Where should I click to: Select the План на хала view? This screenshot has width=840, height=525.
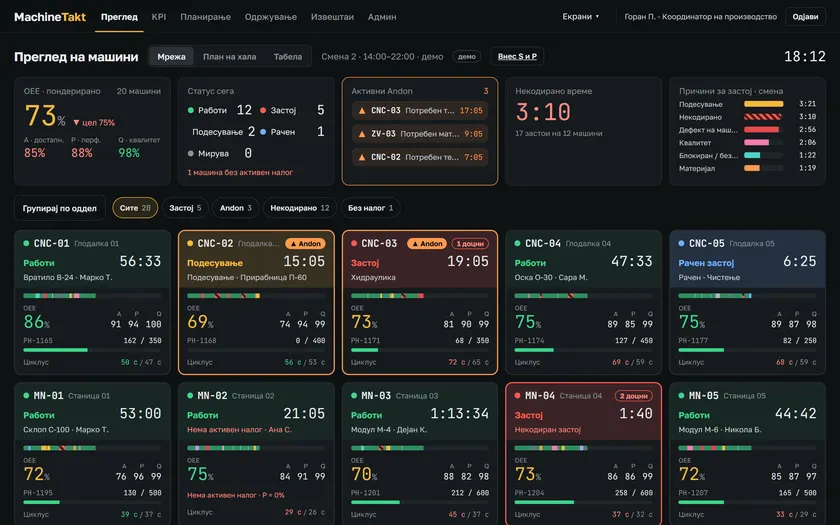tap(229, 56)
